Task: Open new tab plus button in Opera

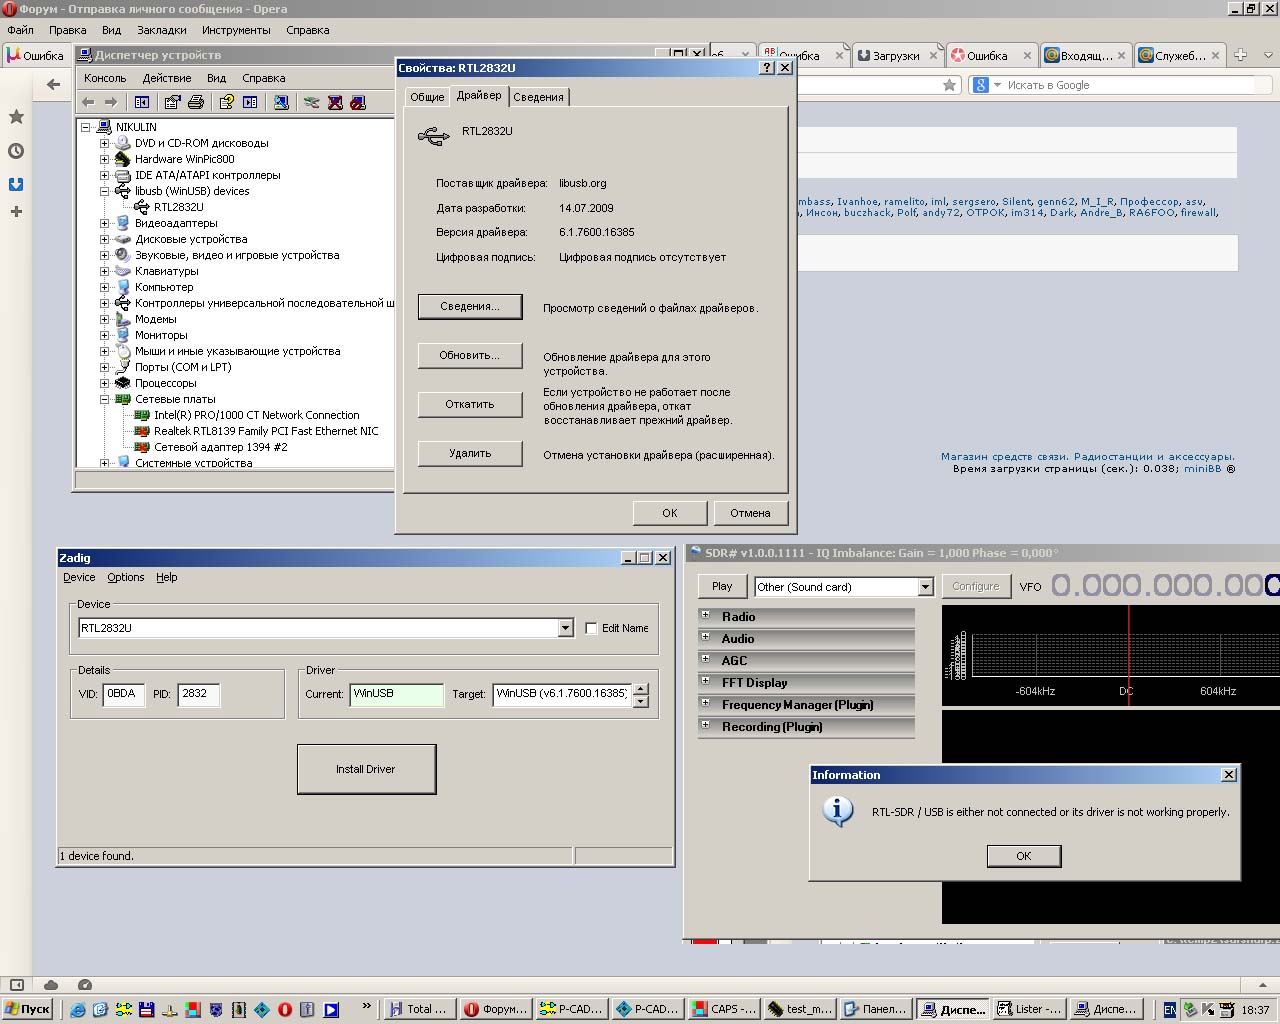Action: (1240, 55)
